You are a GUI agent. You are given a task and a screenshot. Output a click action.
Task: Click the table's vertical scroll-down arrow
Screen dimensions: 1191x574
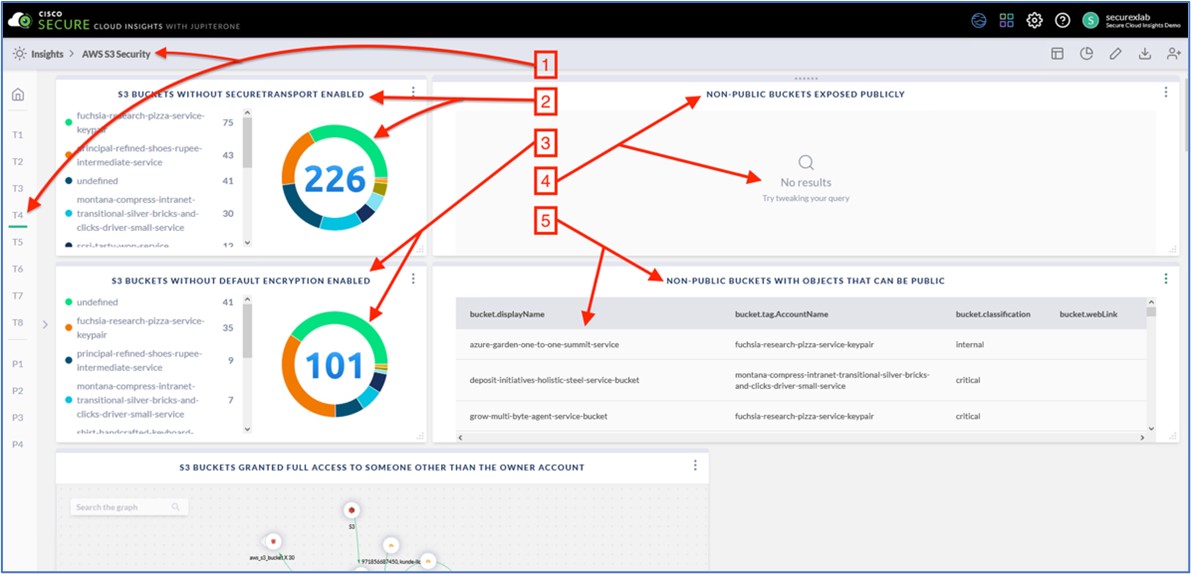1152,429
